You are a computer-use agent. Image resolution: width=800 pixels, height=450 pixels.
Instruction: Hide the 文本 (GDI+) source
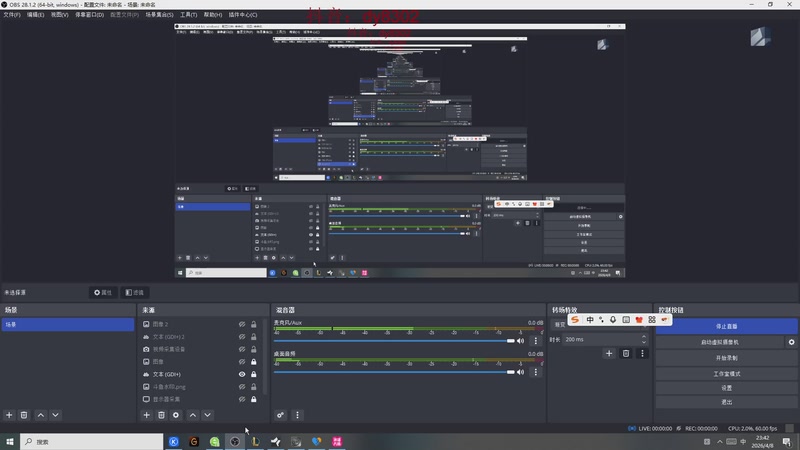coord(242,374)
